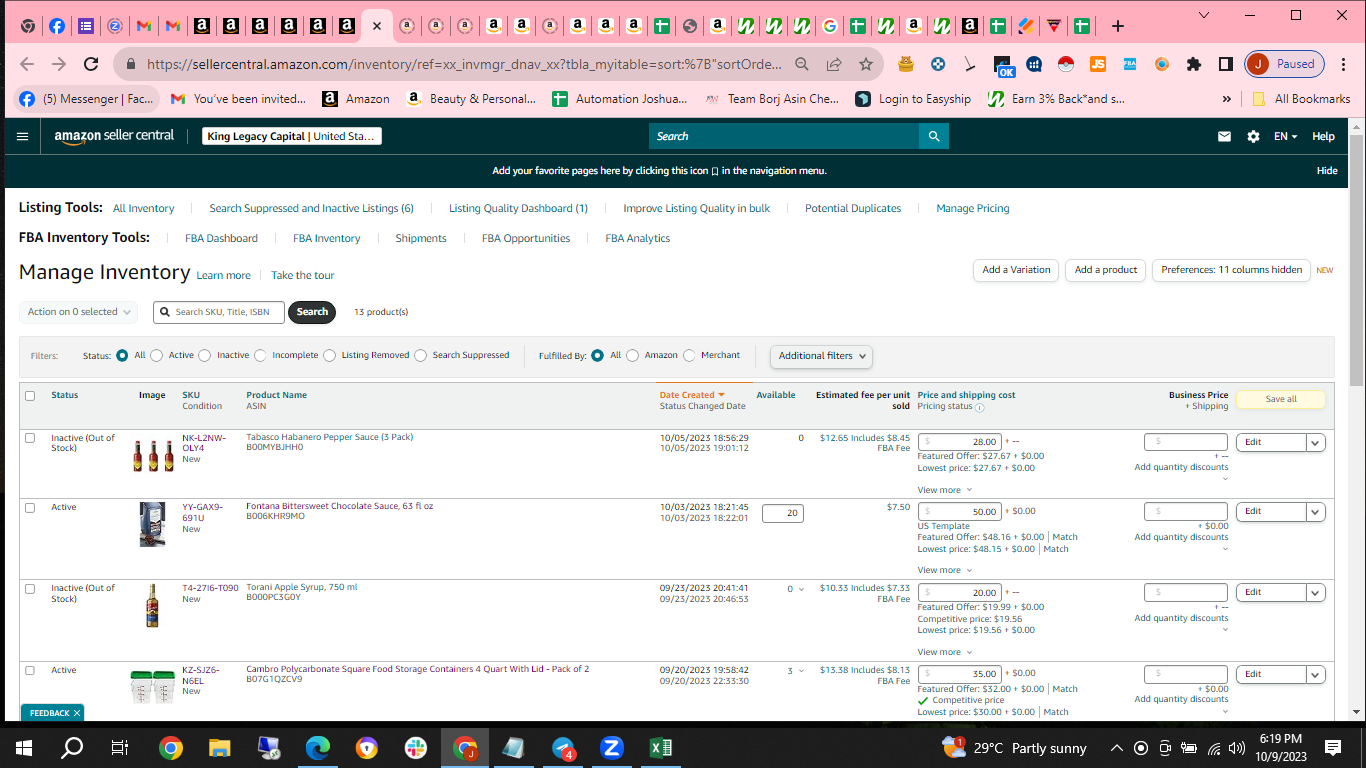Expand View more under Tabasco pricing
The image size is (1366, 768).
click(944, 490)
